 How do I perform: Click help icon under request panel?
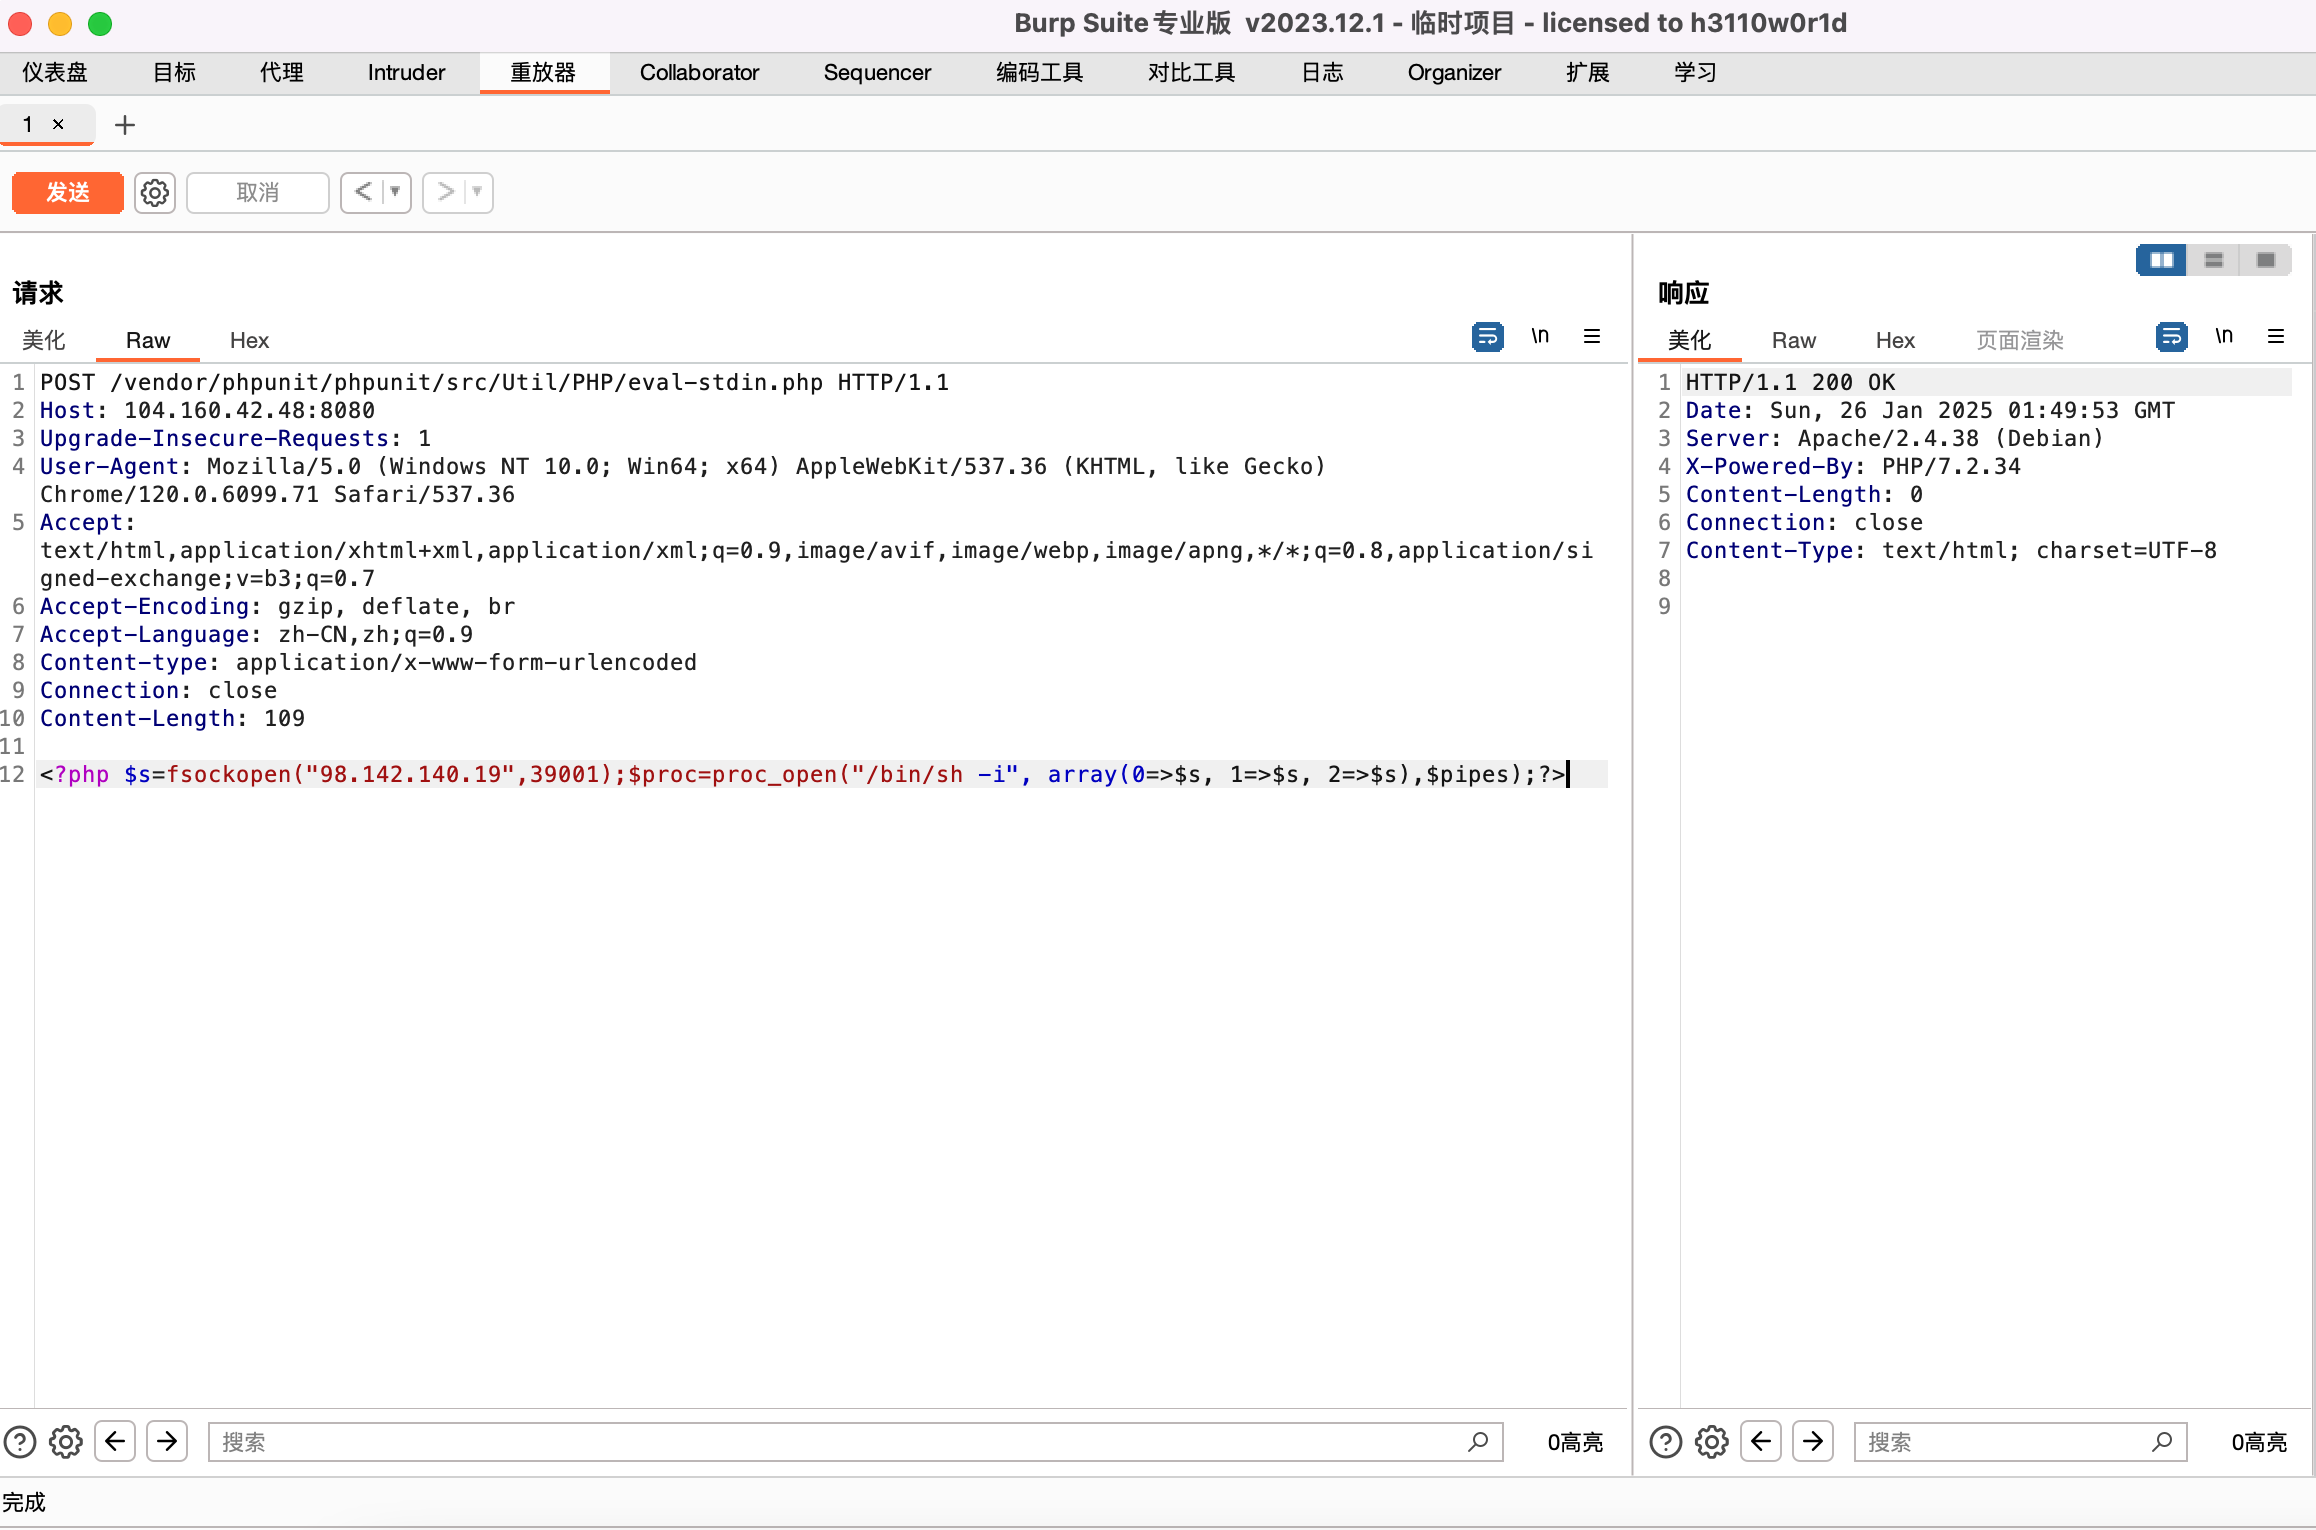[x=20, y=1442]
